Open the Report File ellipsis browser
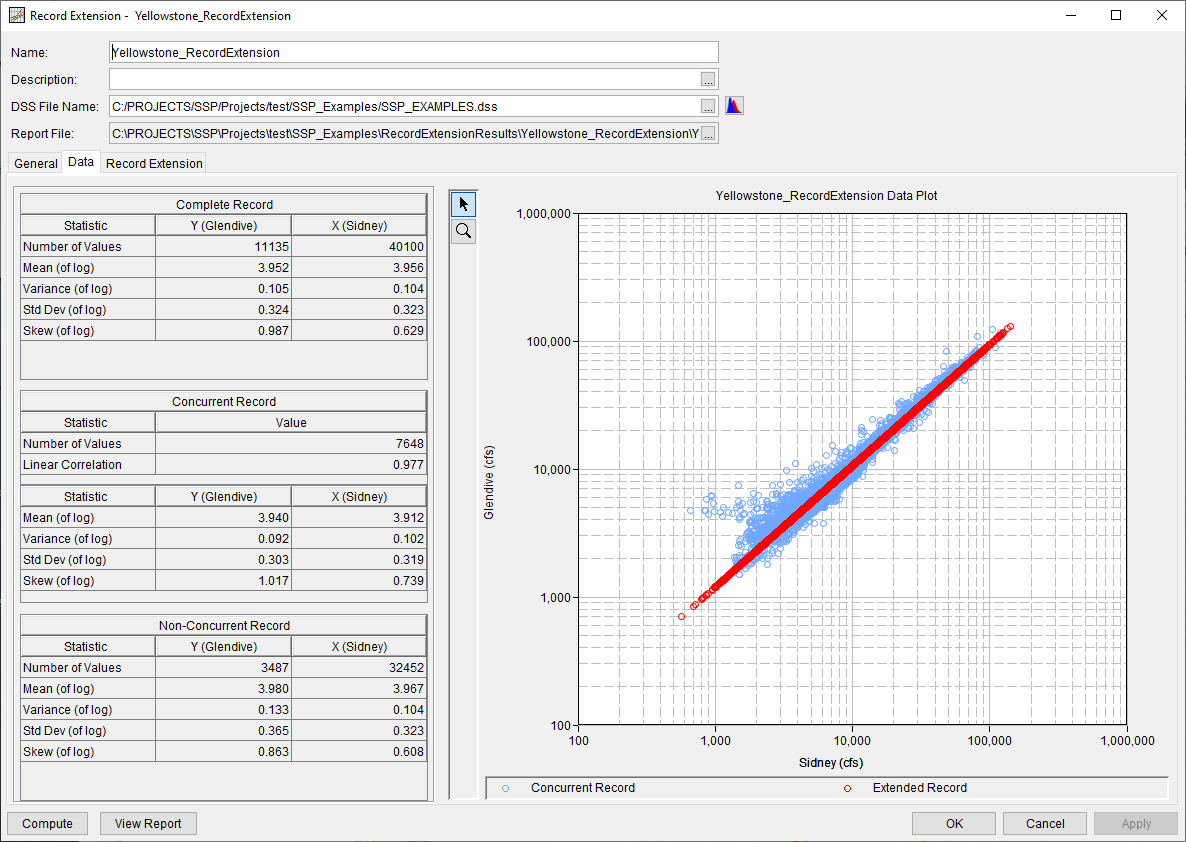Image resolution: width=1186 pixels, height=842 pixels. click(x=709, y=132)
